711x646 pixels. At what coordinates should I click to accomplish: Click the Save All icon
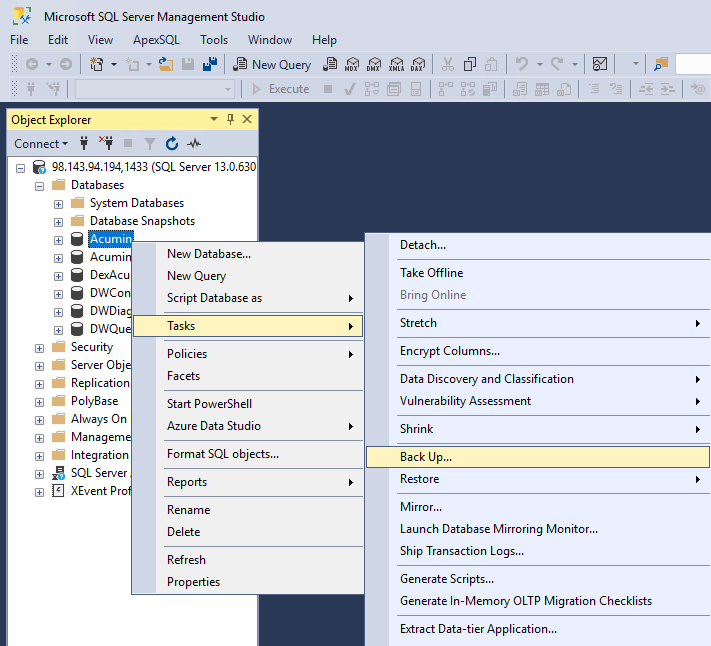(210, 65)
